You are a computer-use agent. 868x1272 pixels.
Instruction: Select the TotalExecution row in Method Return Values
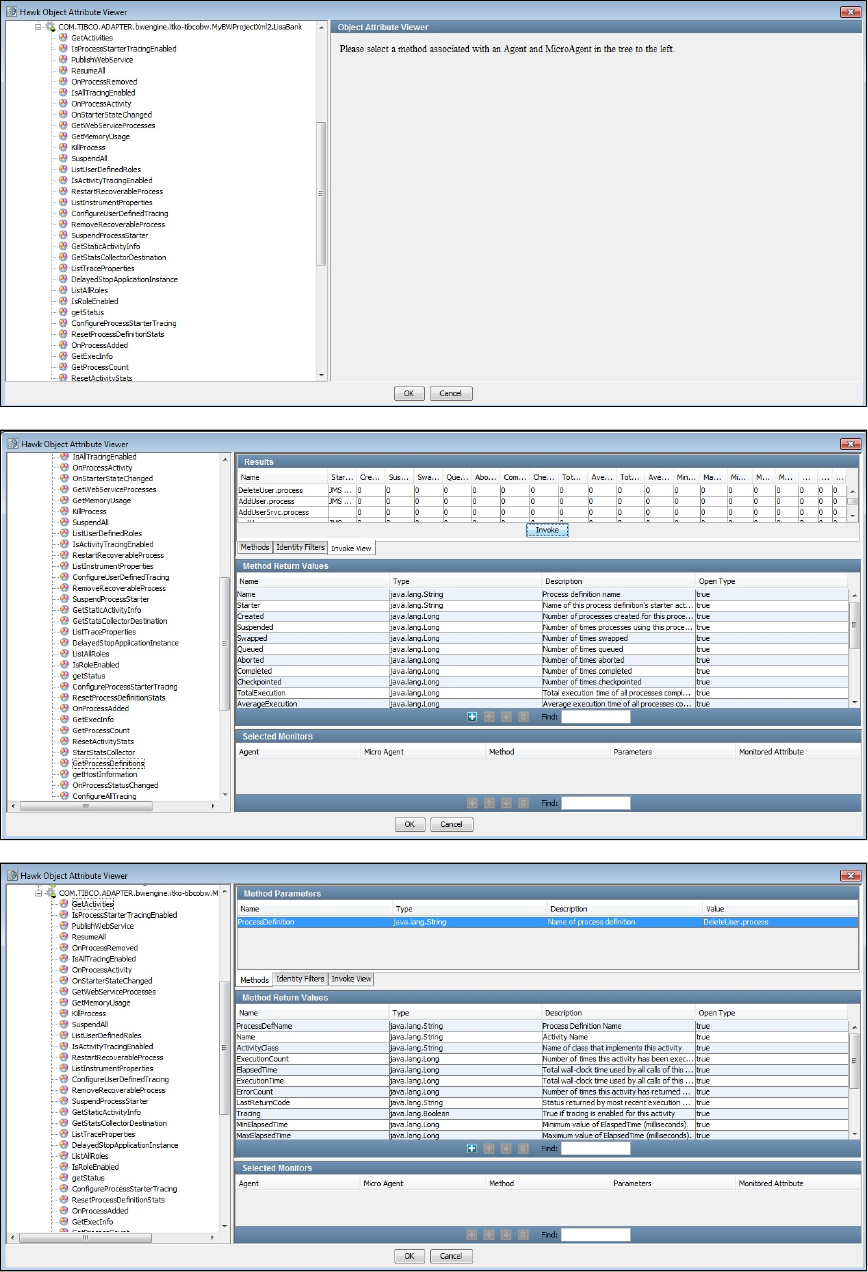pyautogui.click(x=542, y=693)
